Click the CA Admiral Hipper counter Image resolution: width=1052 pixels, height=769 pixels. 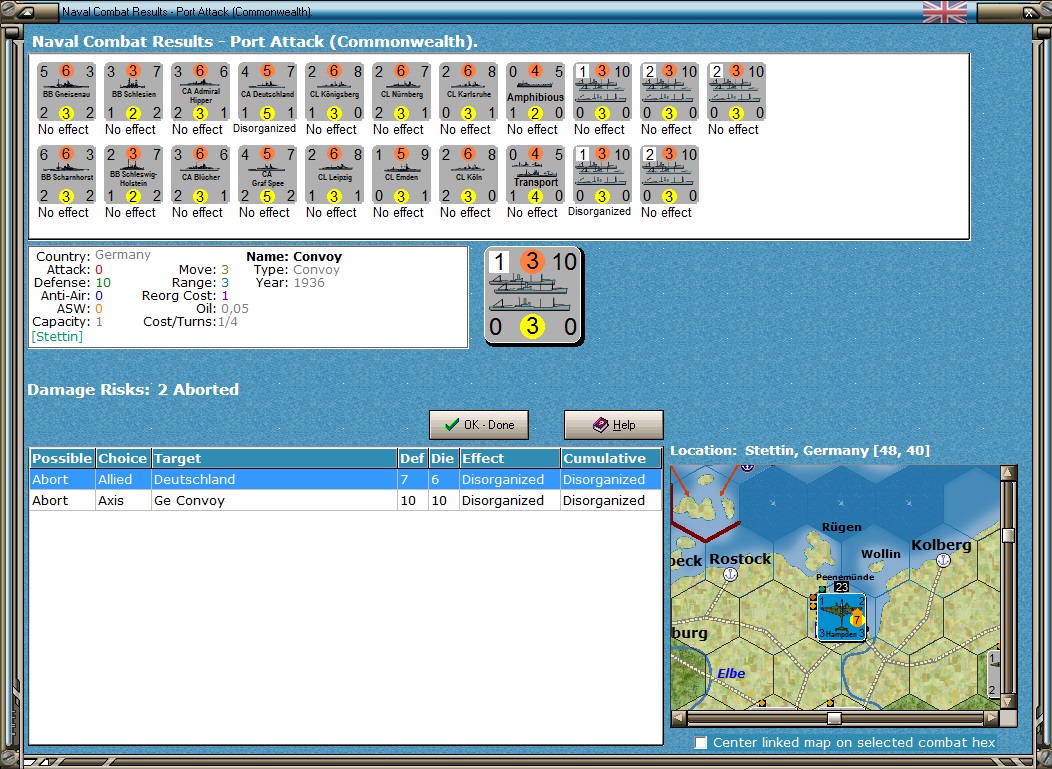click(x=200, y=92)
